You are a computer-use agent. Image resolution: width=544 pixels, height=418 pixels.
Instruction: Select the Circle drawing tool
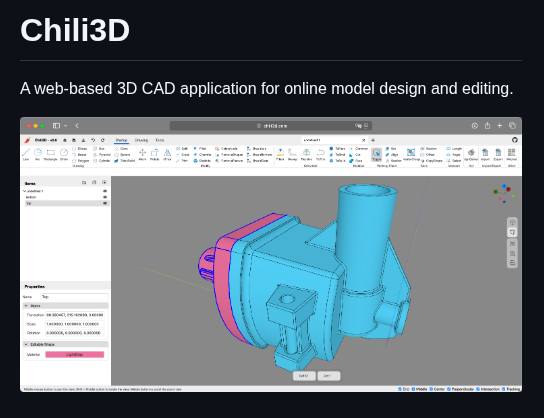click(64, 154)
